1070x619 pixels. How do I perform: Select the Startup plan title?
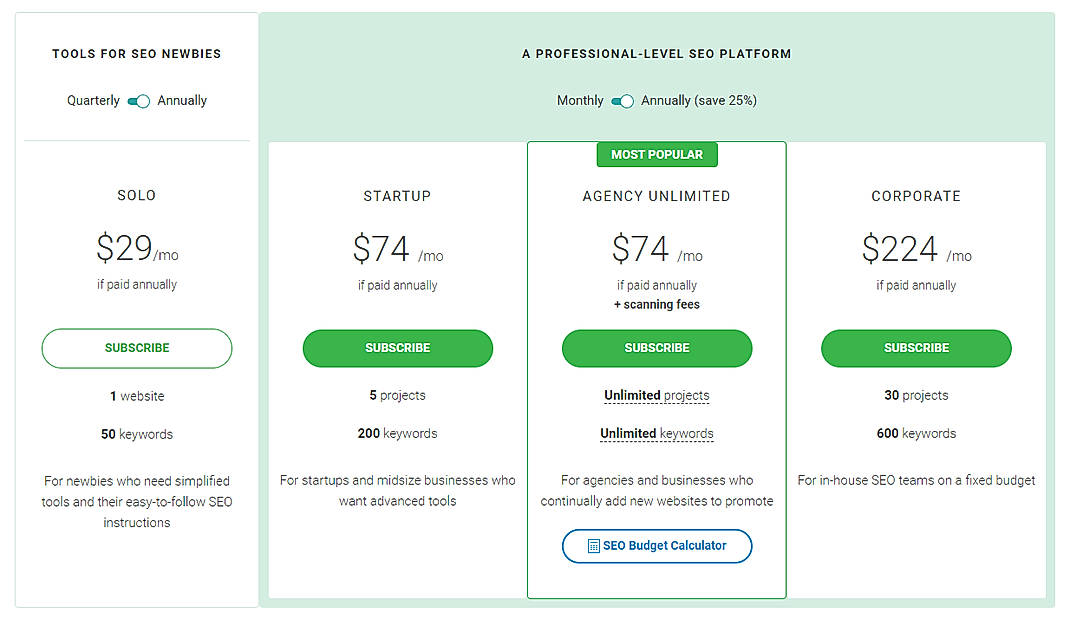pyautogui.click(x=397, y=196)
